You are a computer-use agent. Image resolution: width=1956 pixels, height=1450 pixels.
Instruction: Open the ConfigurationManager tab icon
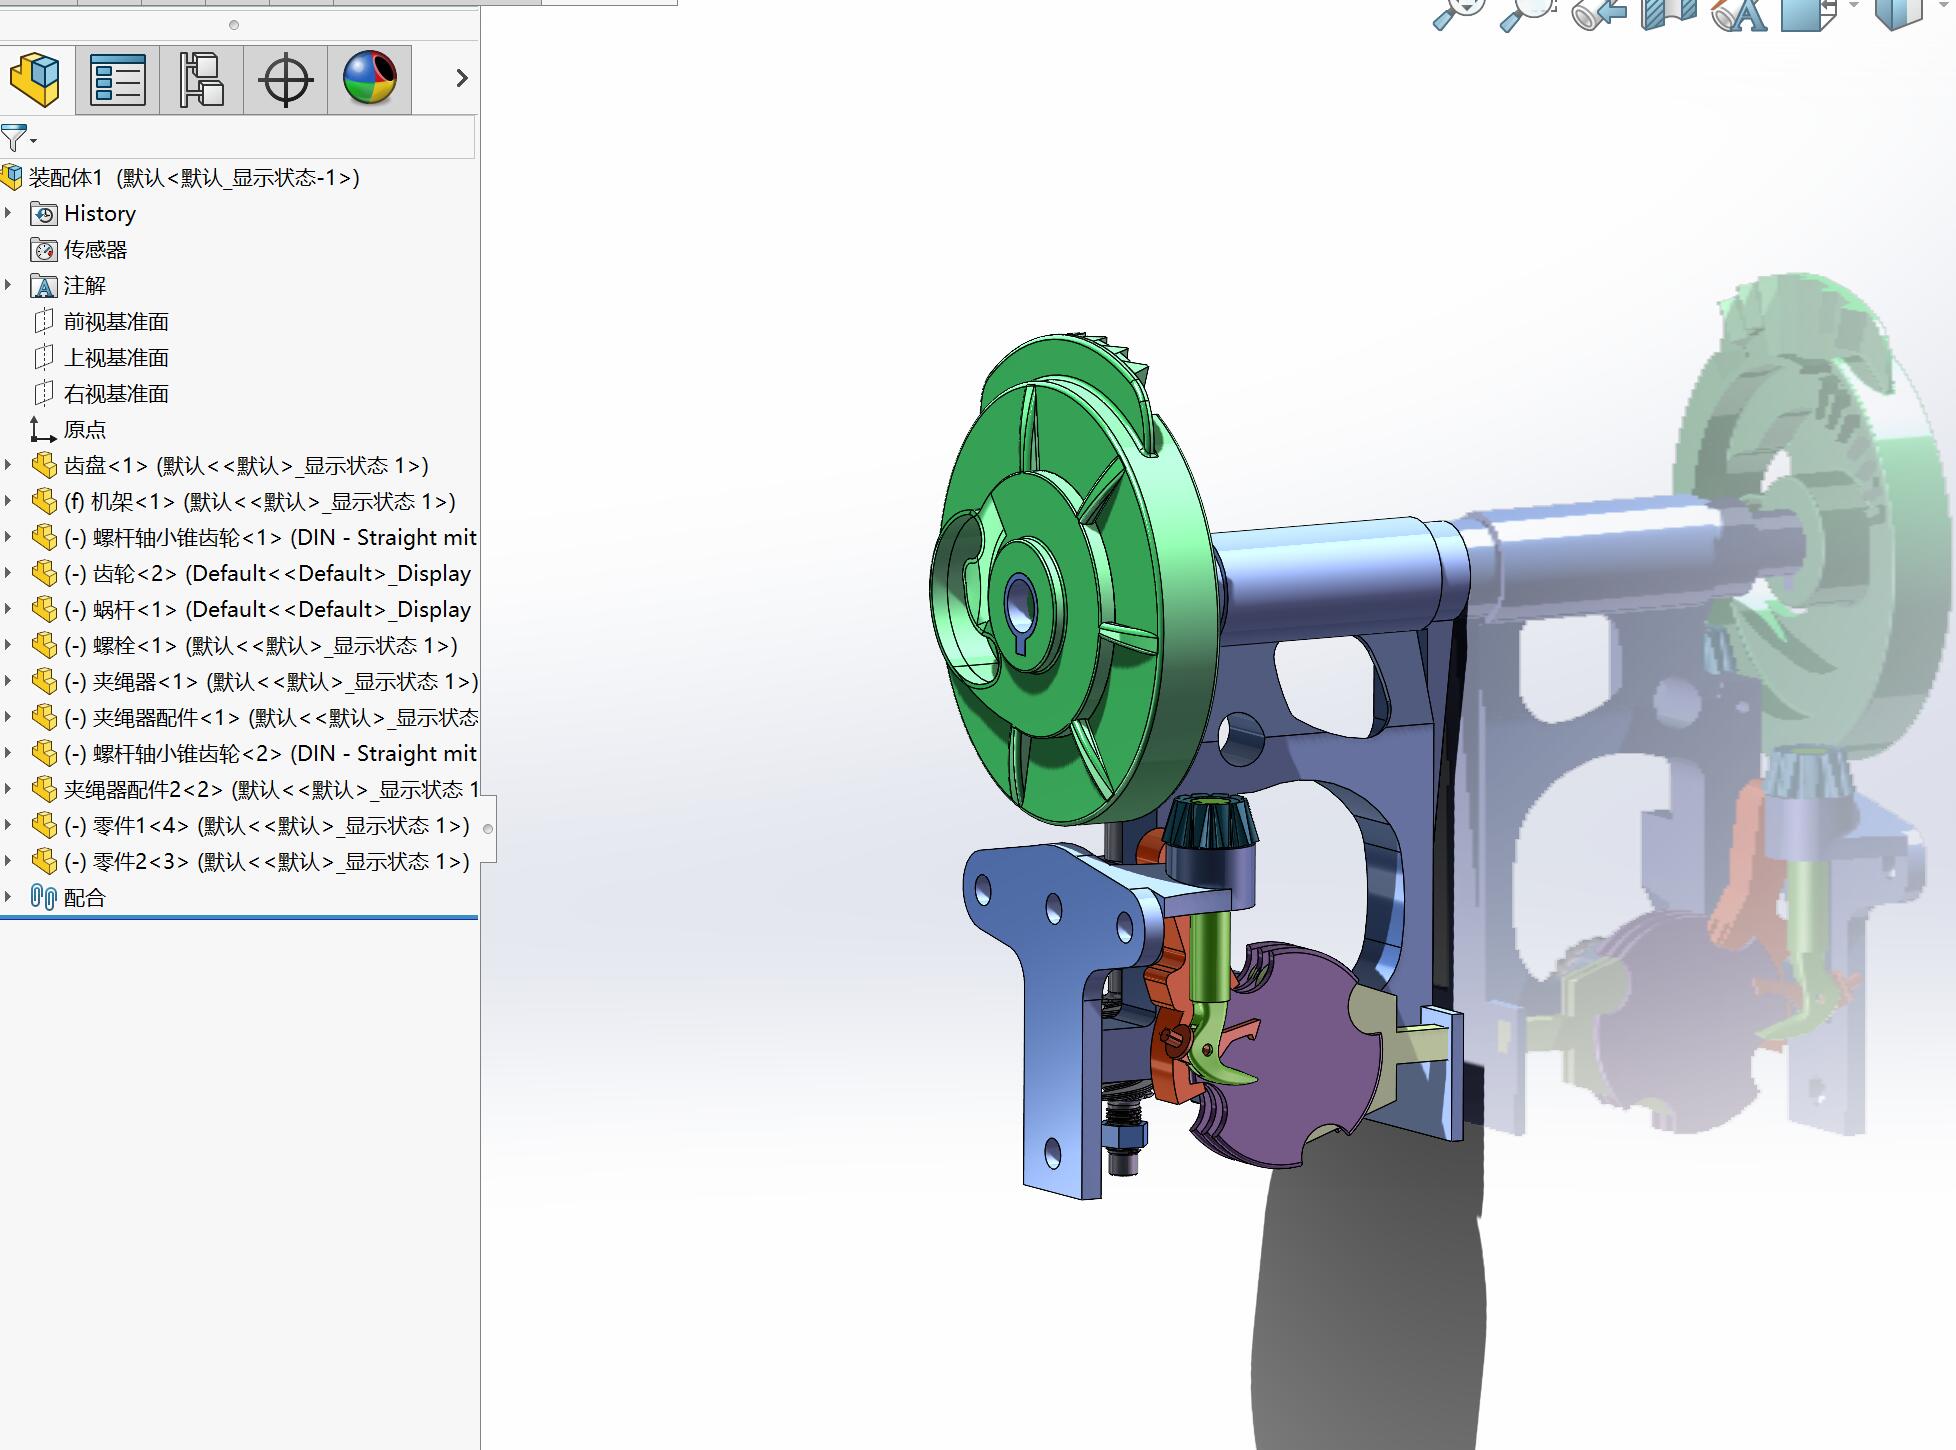[201, 79]
